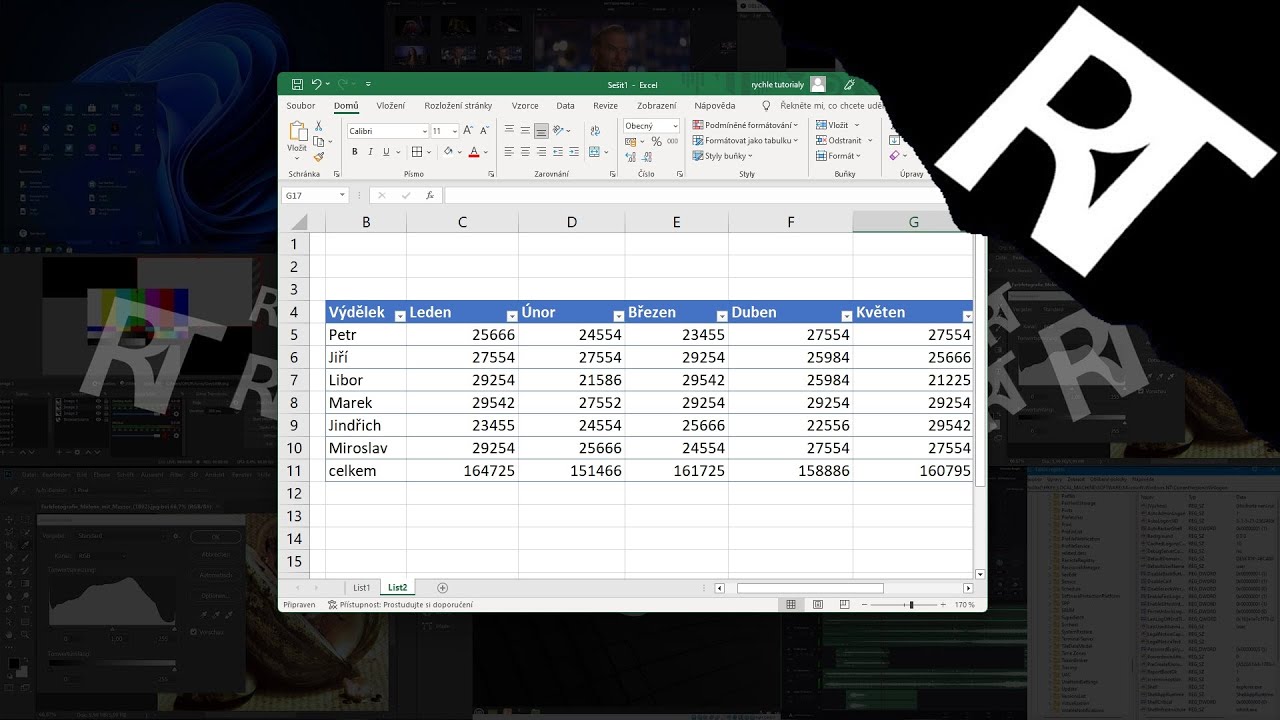Toggle Normal view in status bar
The image size is (1280, 720).
pyautogui.click(x=791, y=604)
